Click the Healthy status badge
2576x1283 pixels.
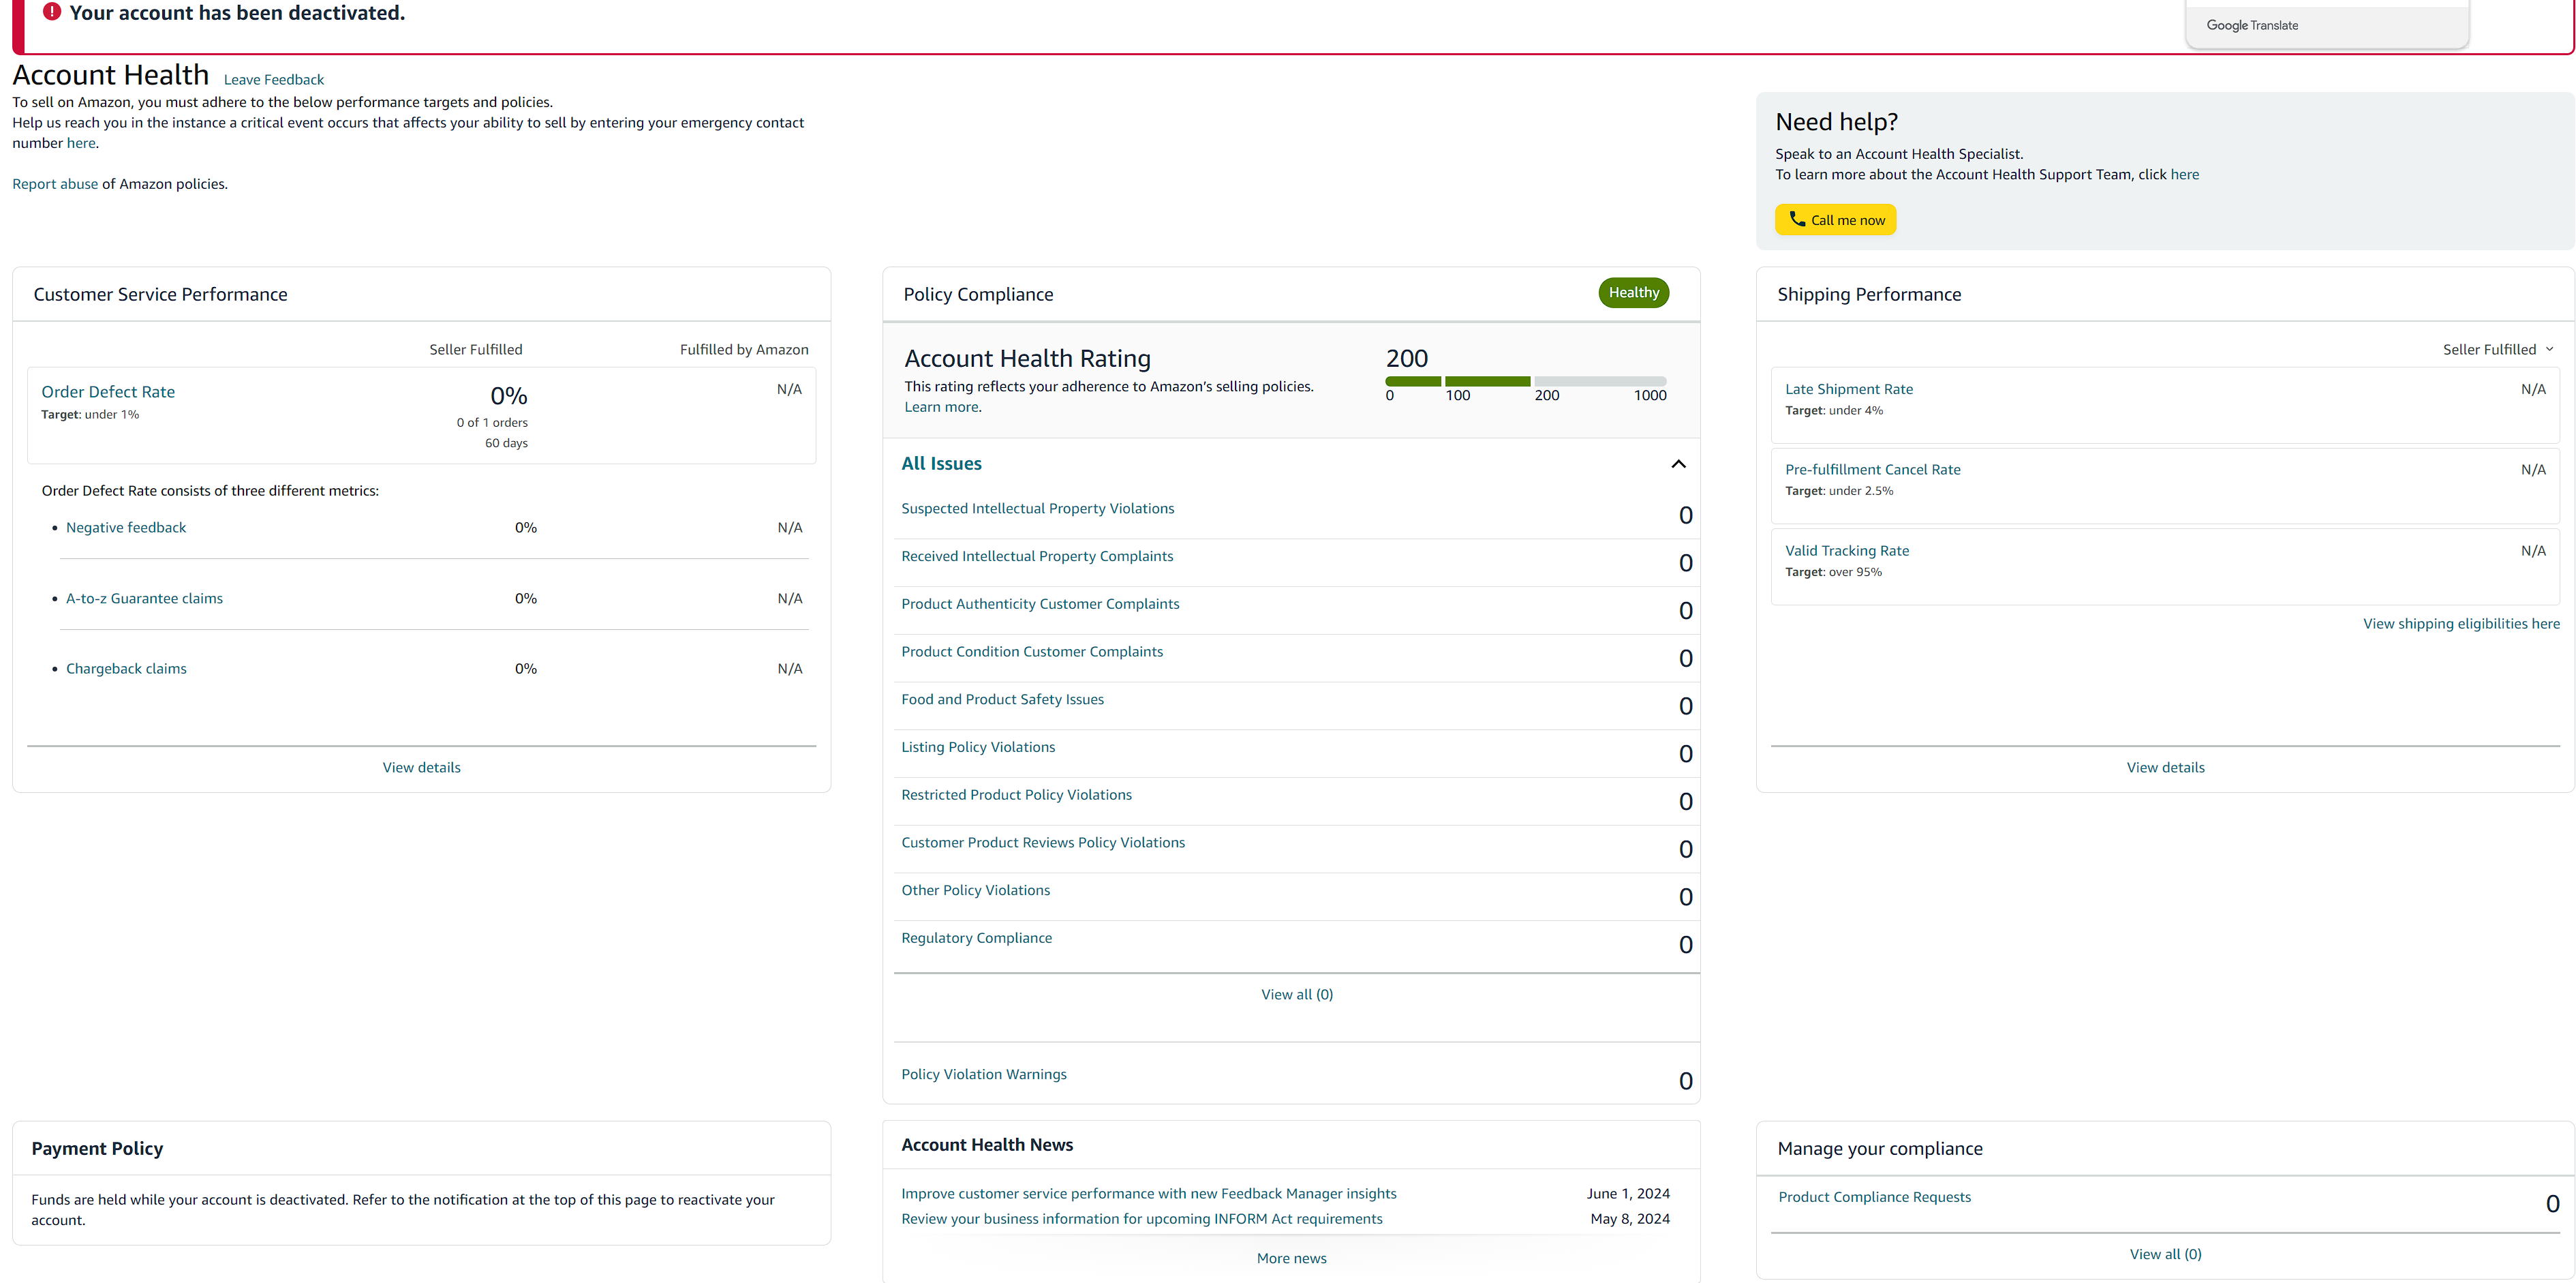(1633, 292)
